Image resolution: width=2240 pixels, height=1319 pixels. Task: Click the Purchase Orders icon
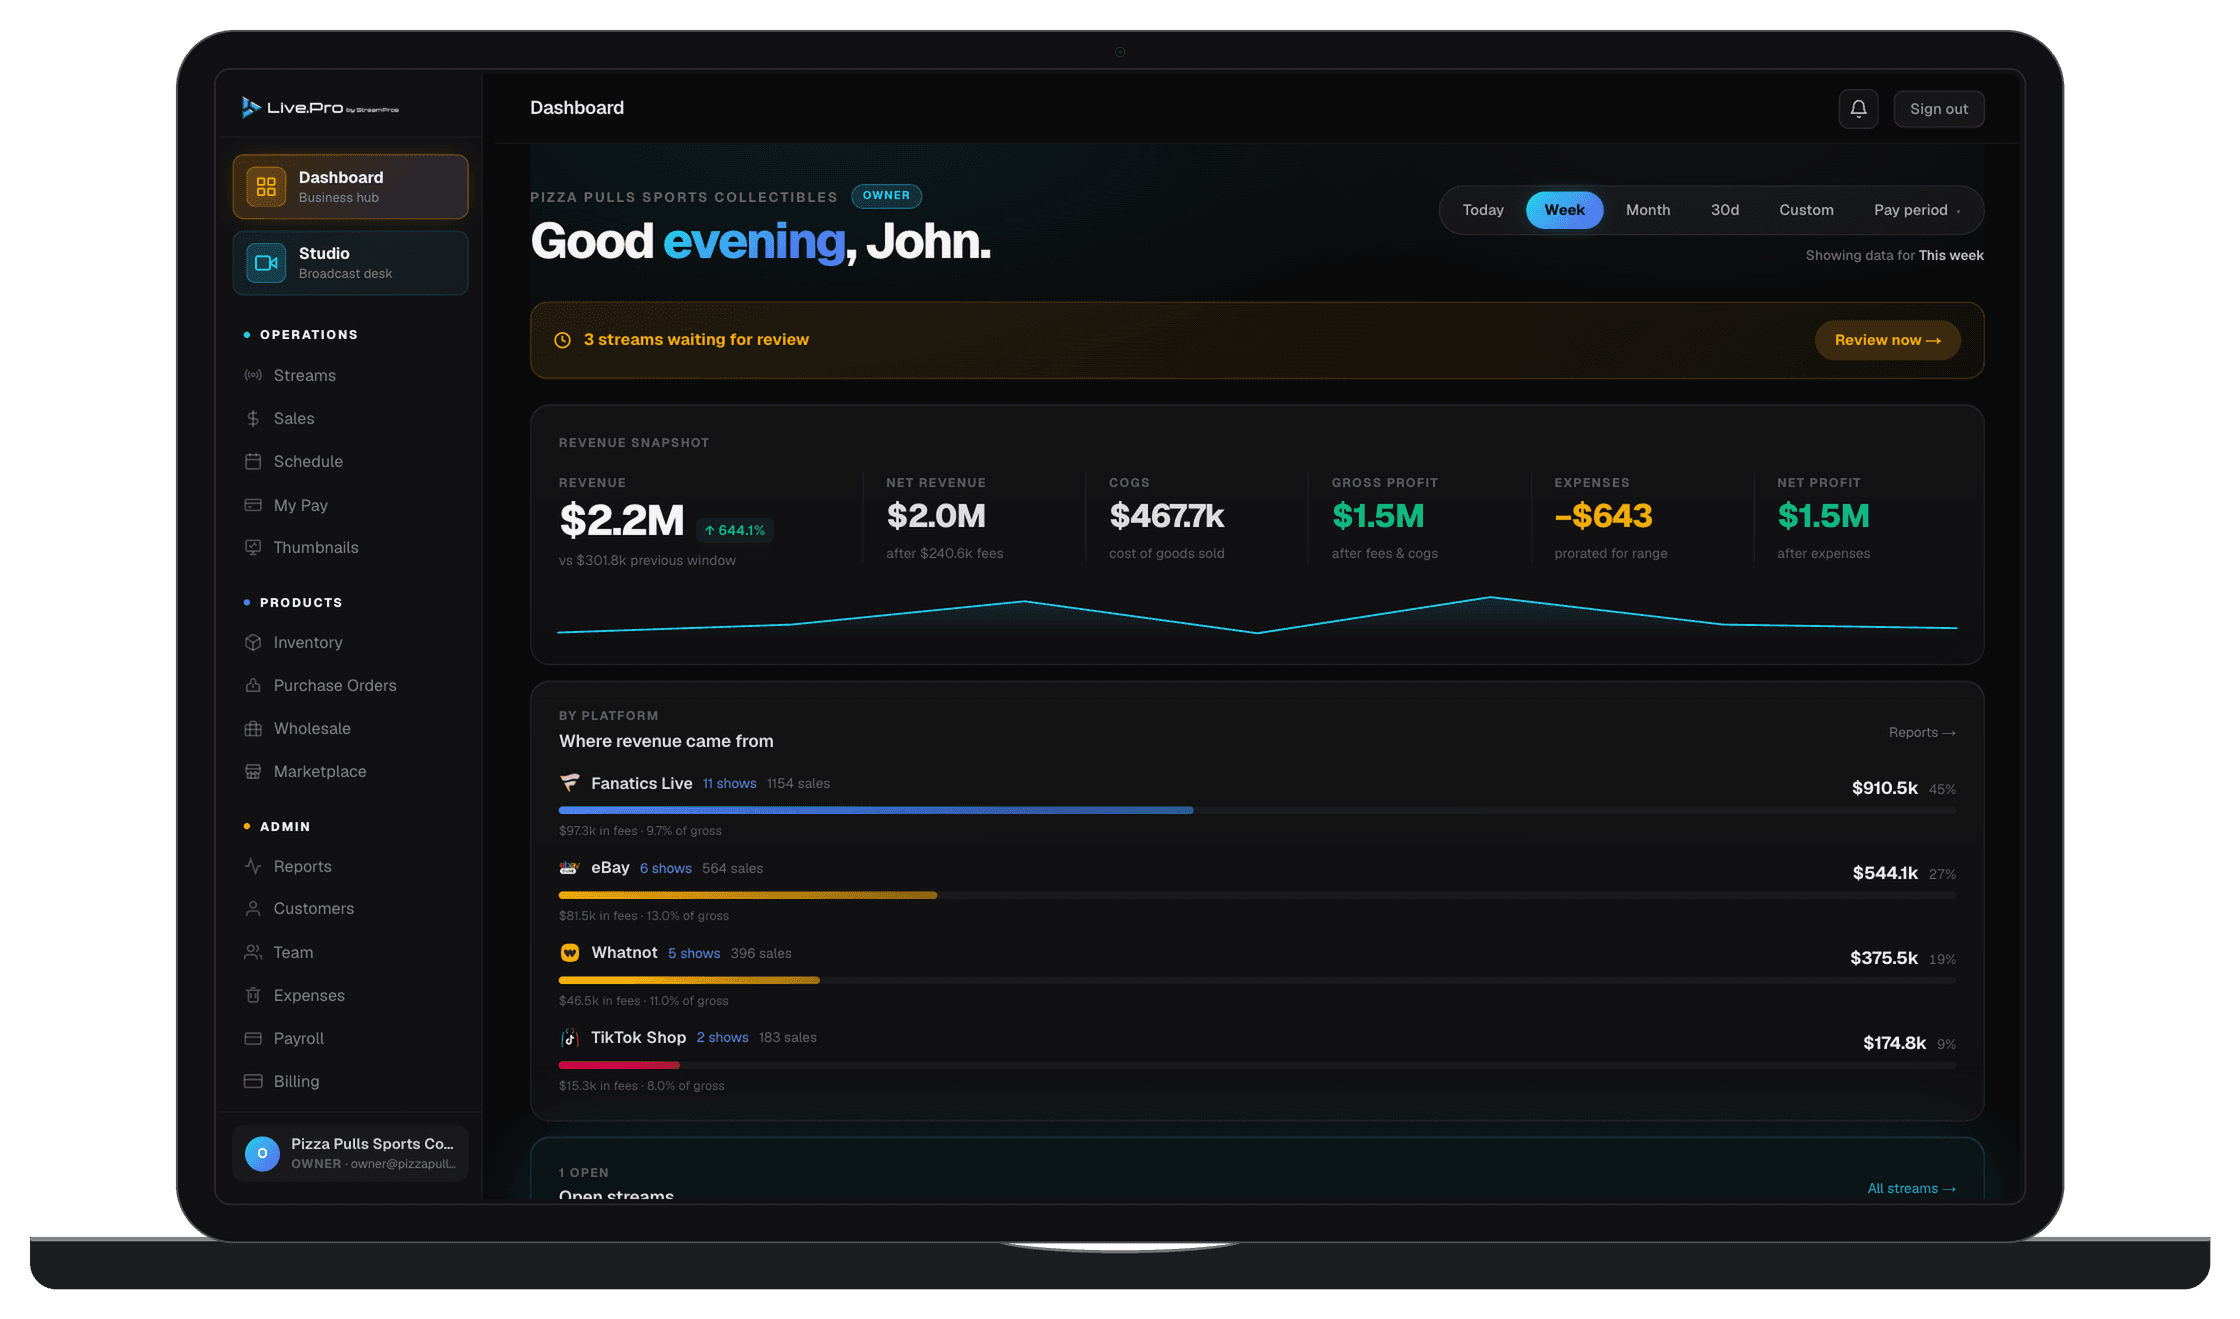click(253, 685)
